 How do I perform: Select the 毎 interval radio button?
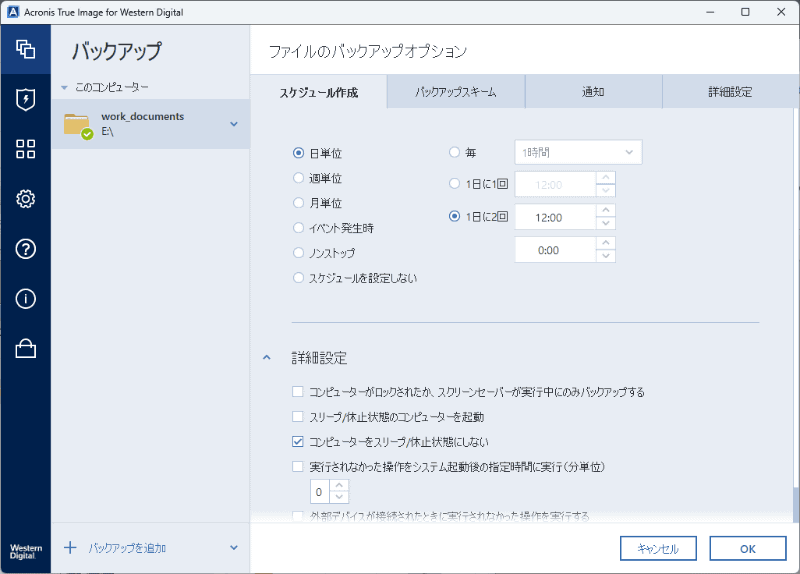coord(454,152)
